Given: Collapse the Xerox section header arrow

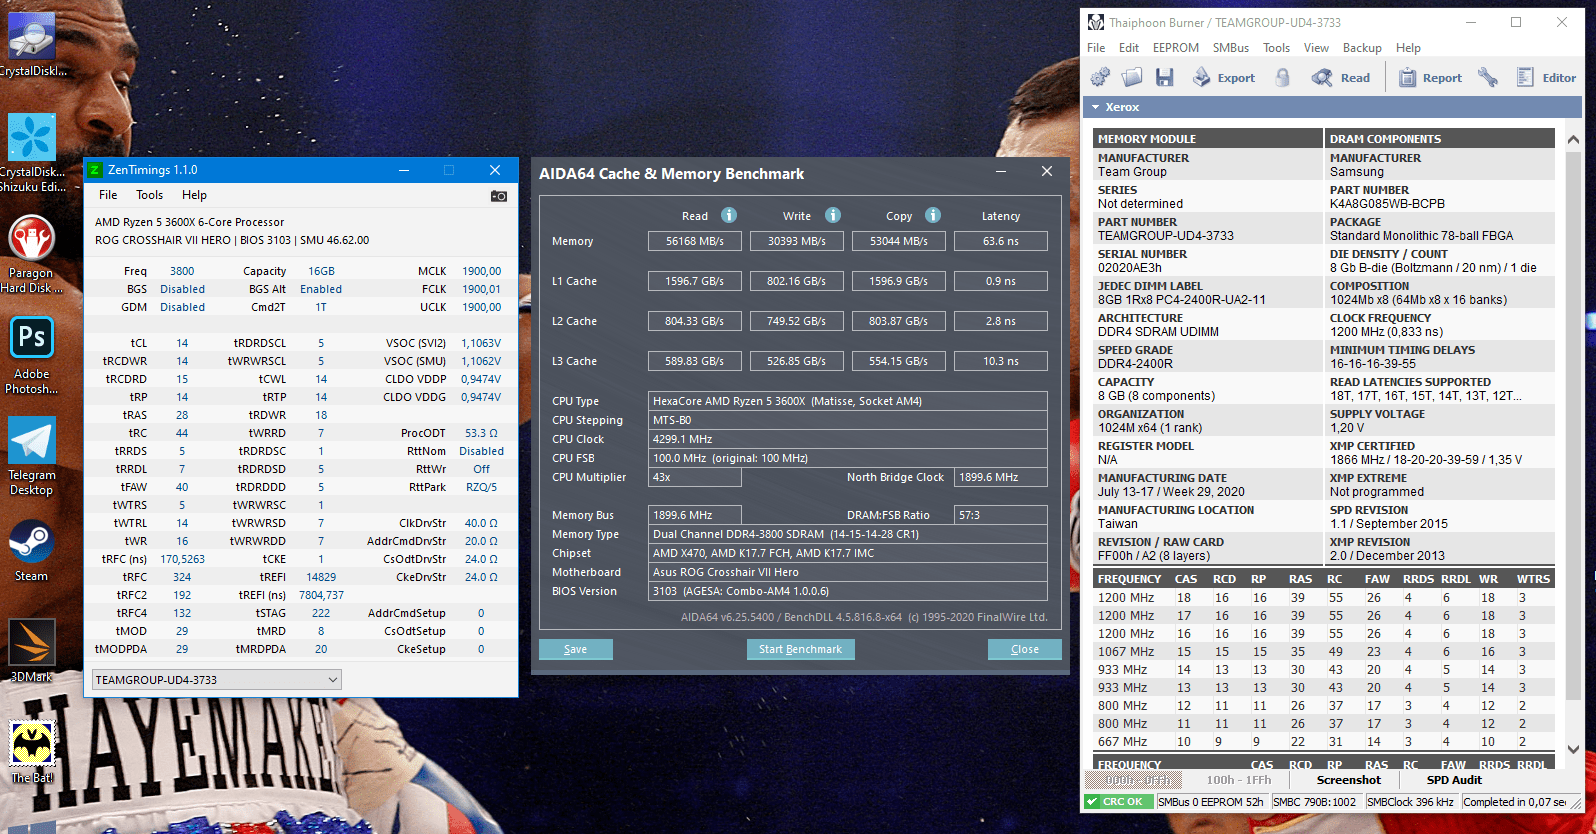Looking at the screenshot, I should click(x=1096, y=107).
